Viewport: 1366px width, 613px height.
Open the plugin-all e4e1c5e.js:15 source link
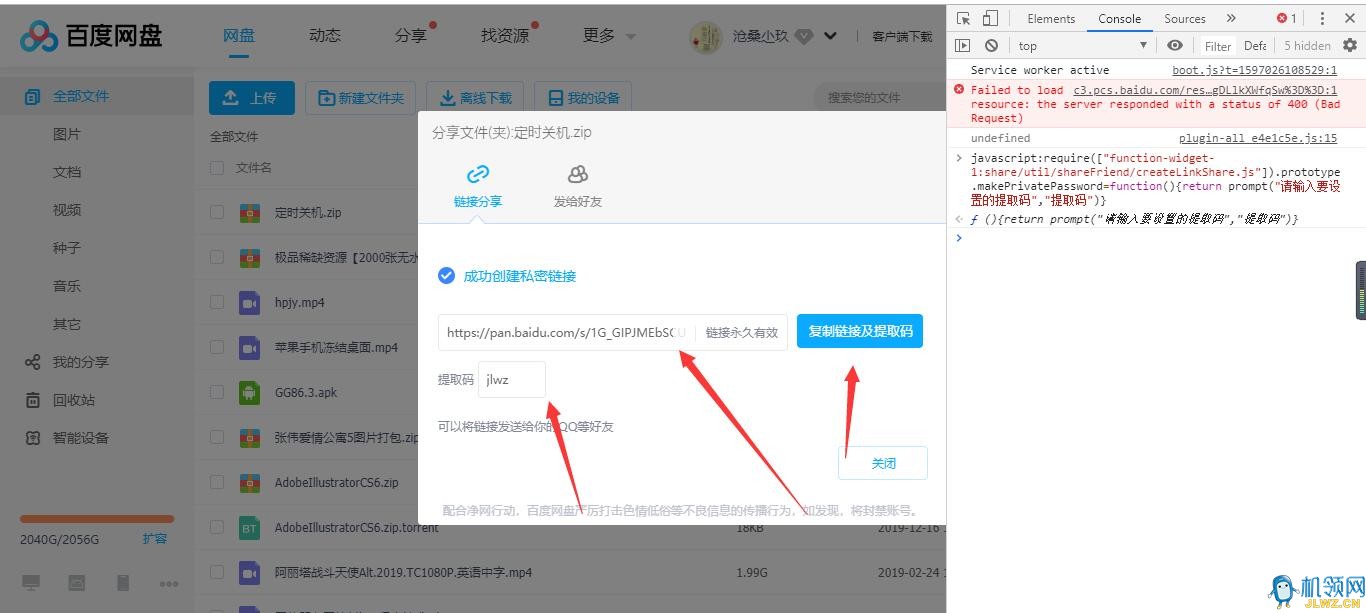point(1258,138)
